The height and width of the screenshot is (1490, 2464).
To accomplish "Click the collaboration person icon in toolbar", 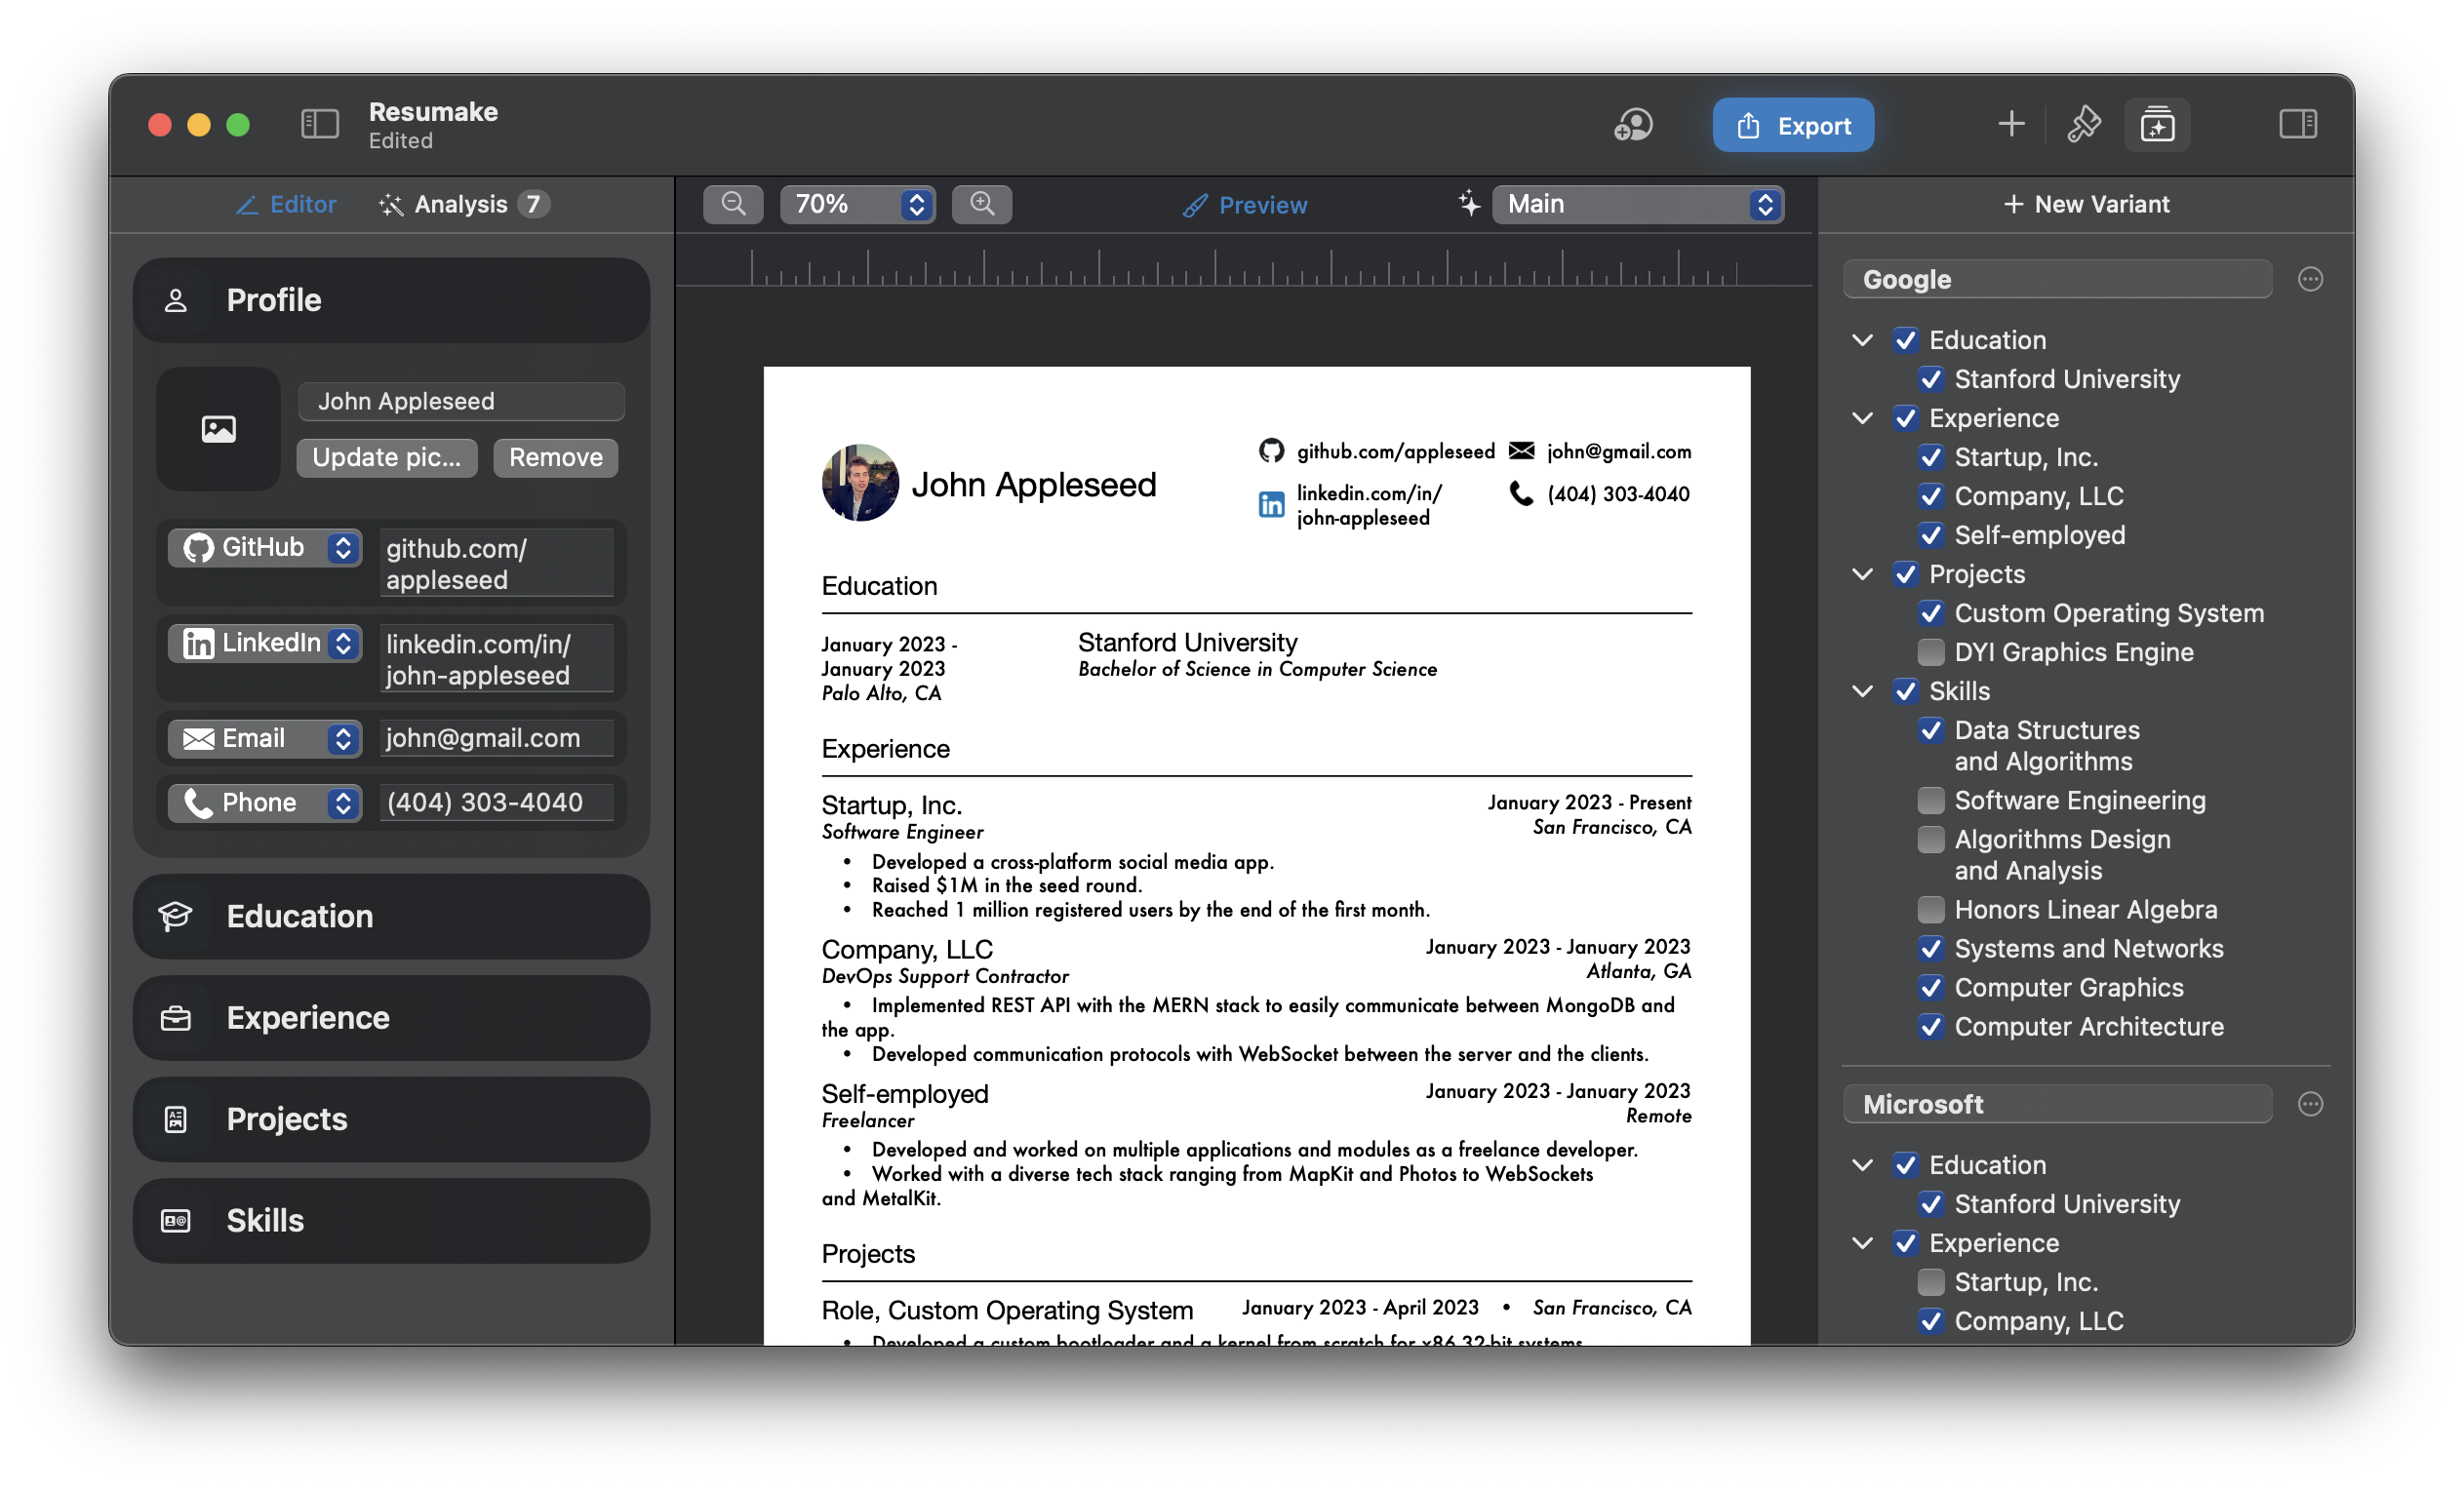I will [1633, 125].
